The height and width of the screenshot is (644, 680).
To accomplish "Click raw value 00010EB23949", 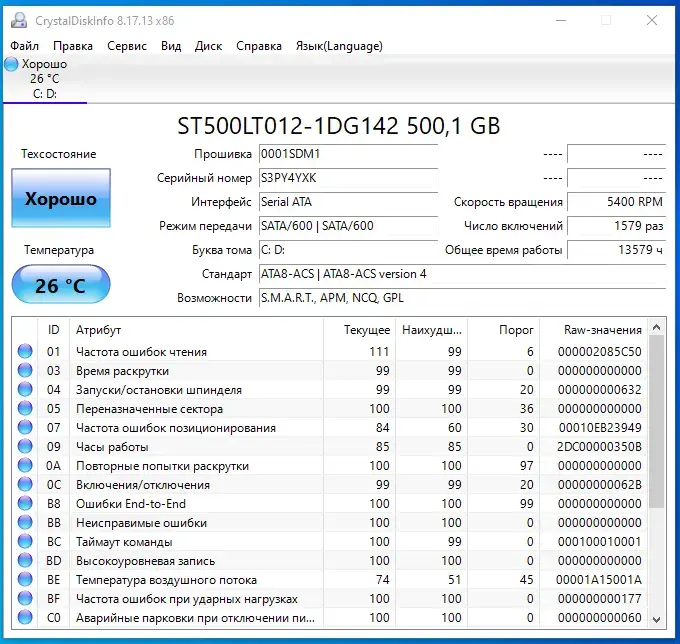I will coord(600,428).
